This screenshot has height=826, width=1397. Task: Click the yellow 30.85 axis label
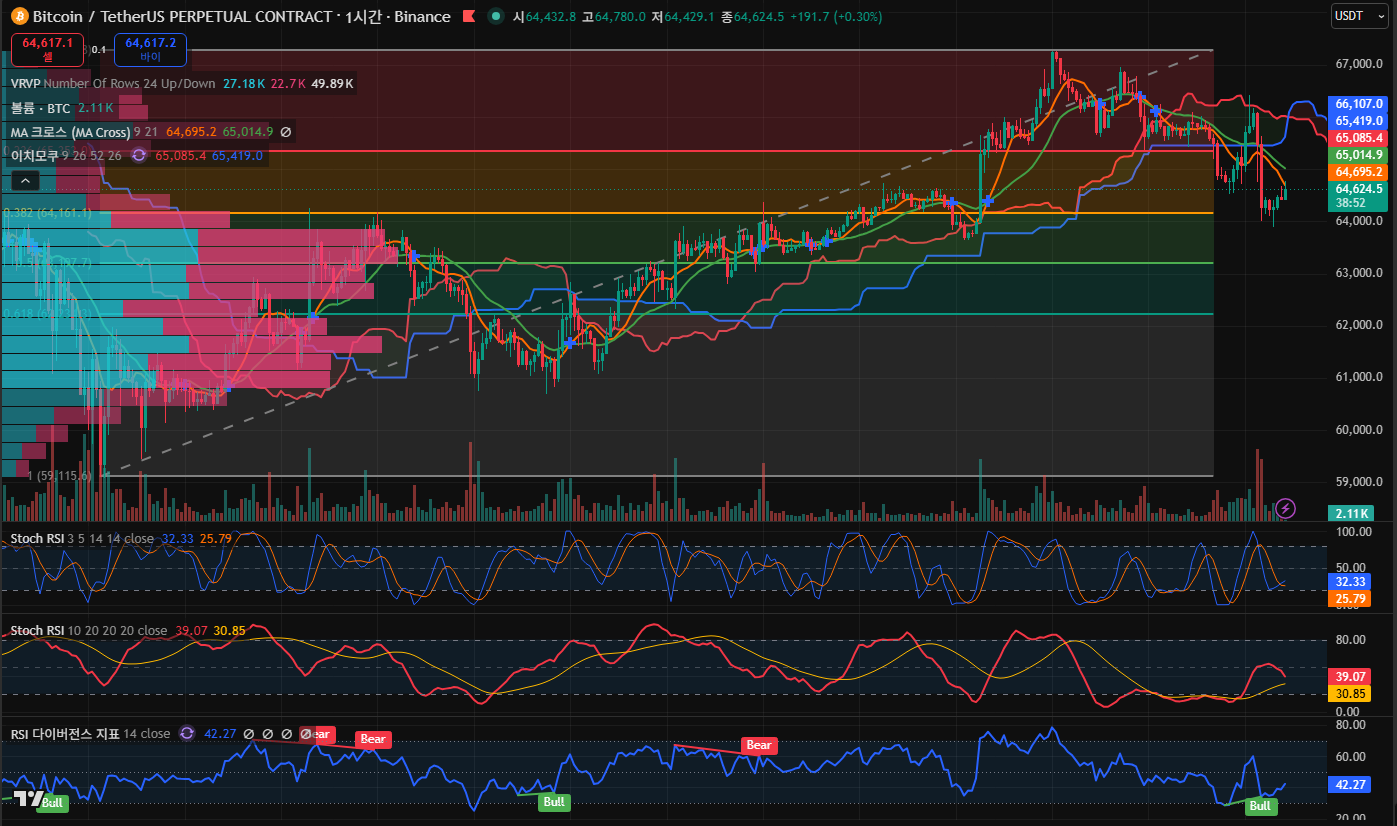click(1351, 693)
